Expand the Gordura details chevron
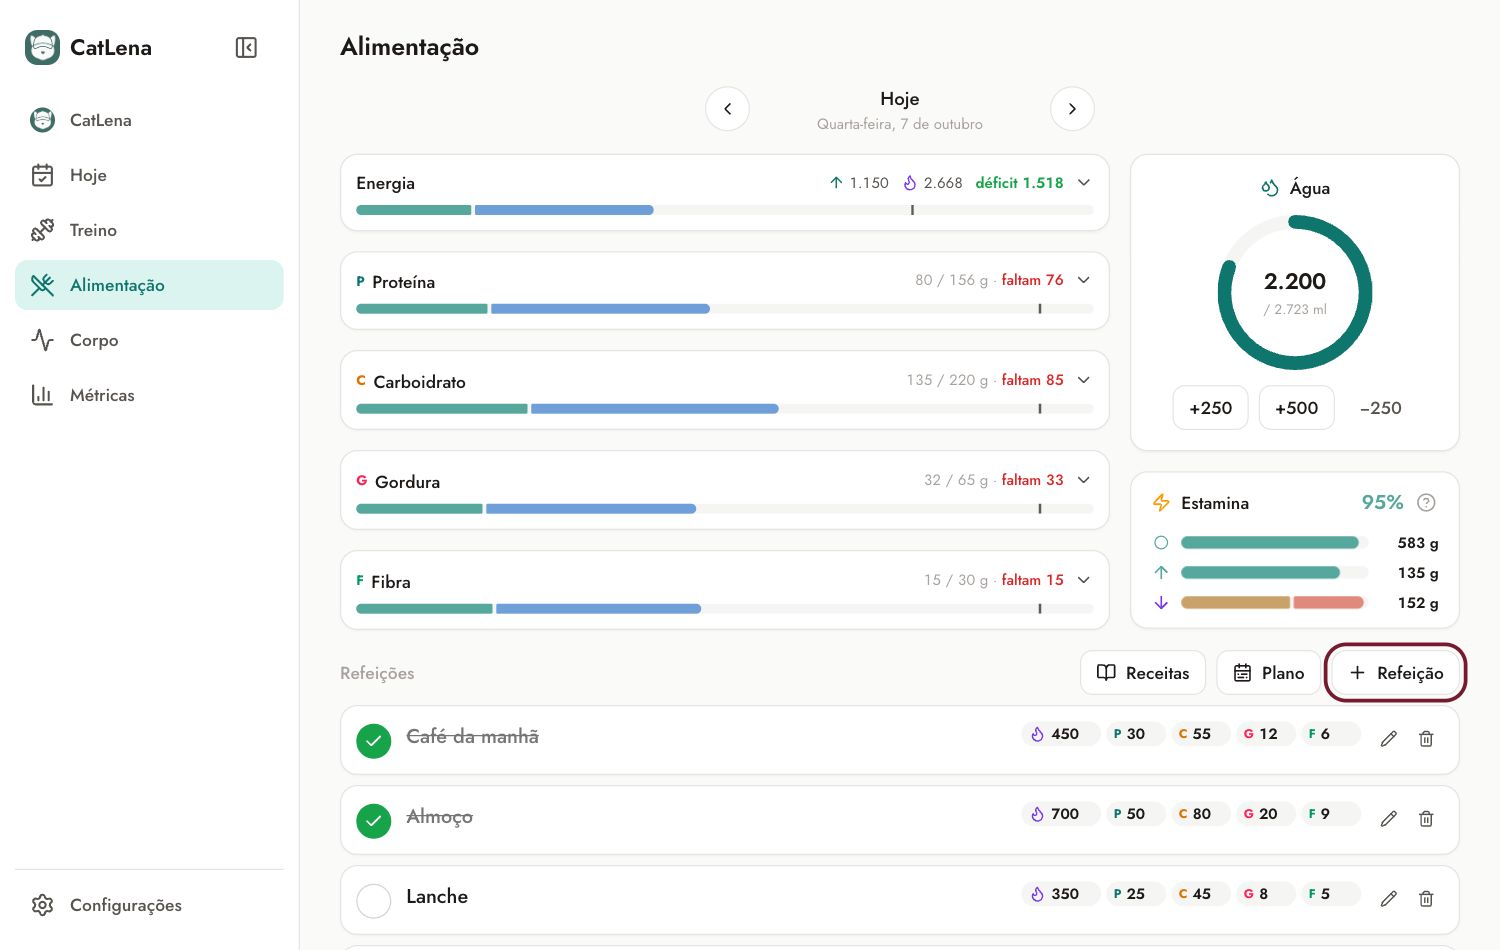Viewport: 1500px width, 950px height. [x=1084, y=480]
